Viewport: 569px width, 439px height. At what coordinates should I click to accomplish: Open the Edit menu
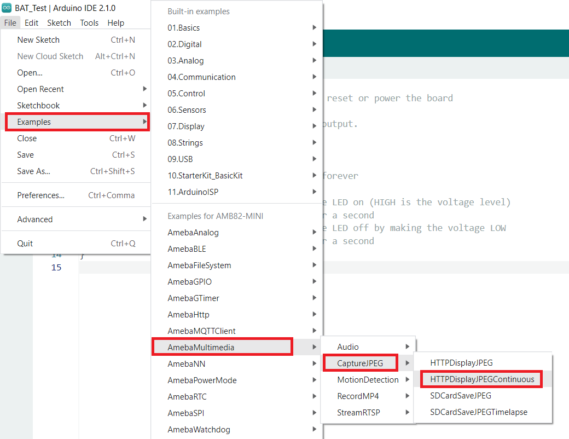31,23
